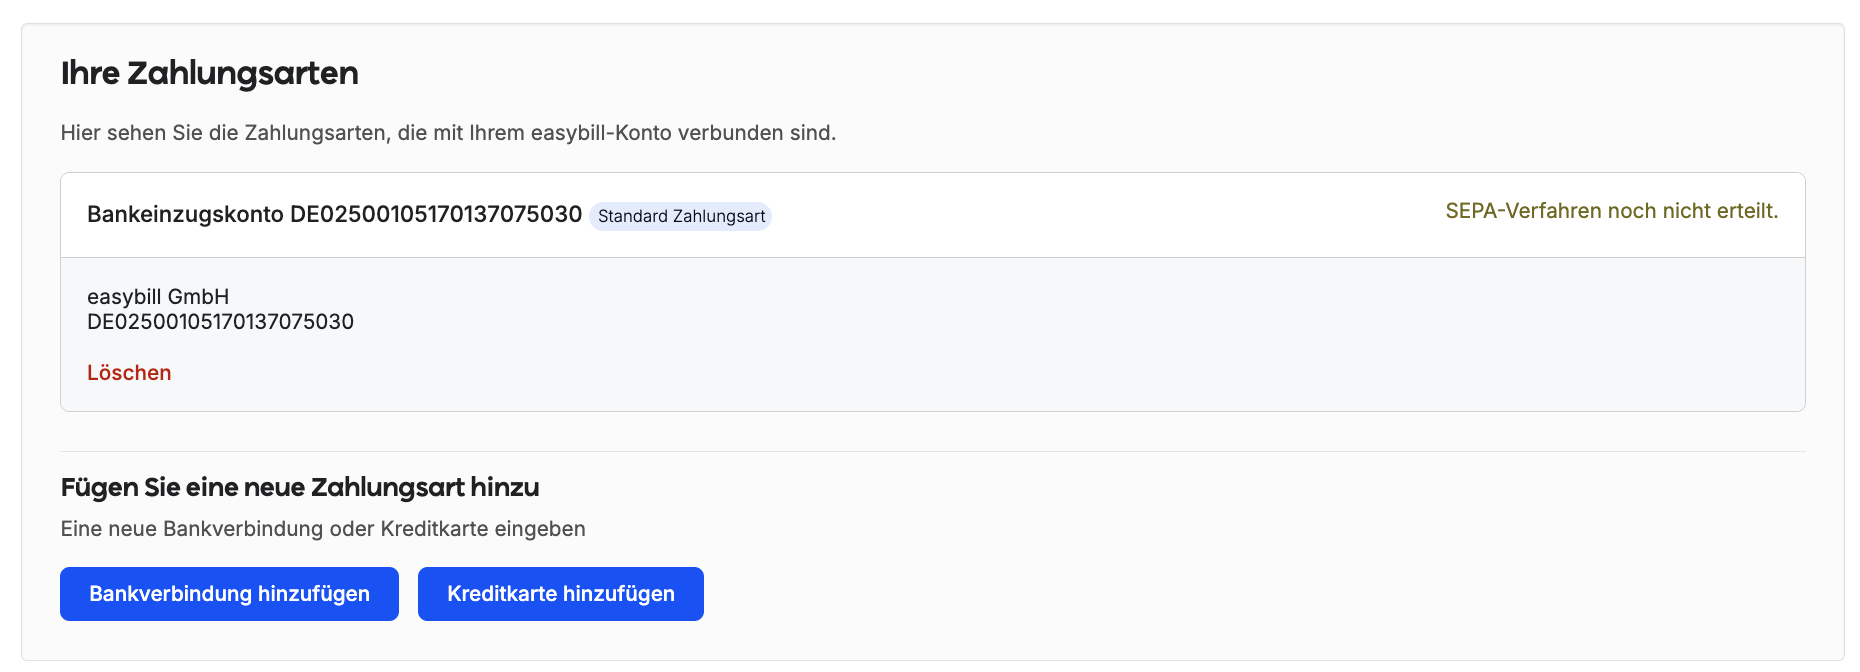Click the SEPA-Verfahren noch nicht erteilt status
Screen dimensions: 1860x672
point(1612,211)
